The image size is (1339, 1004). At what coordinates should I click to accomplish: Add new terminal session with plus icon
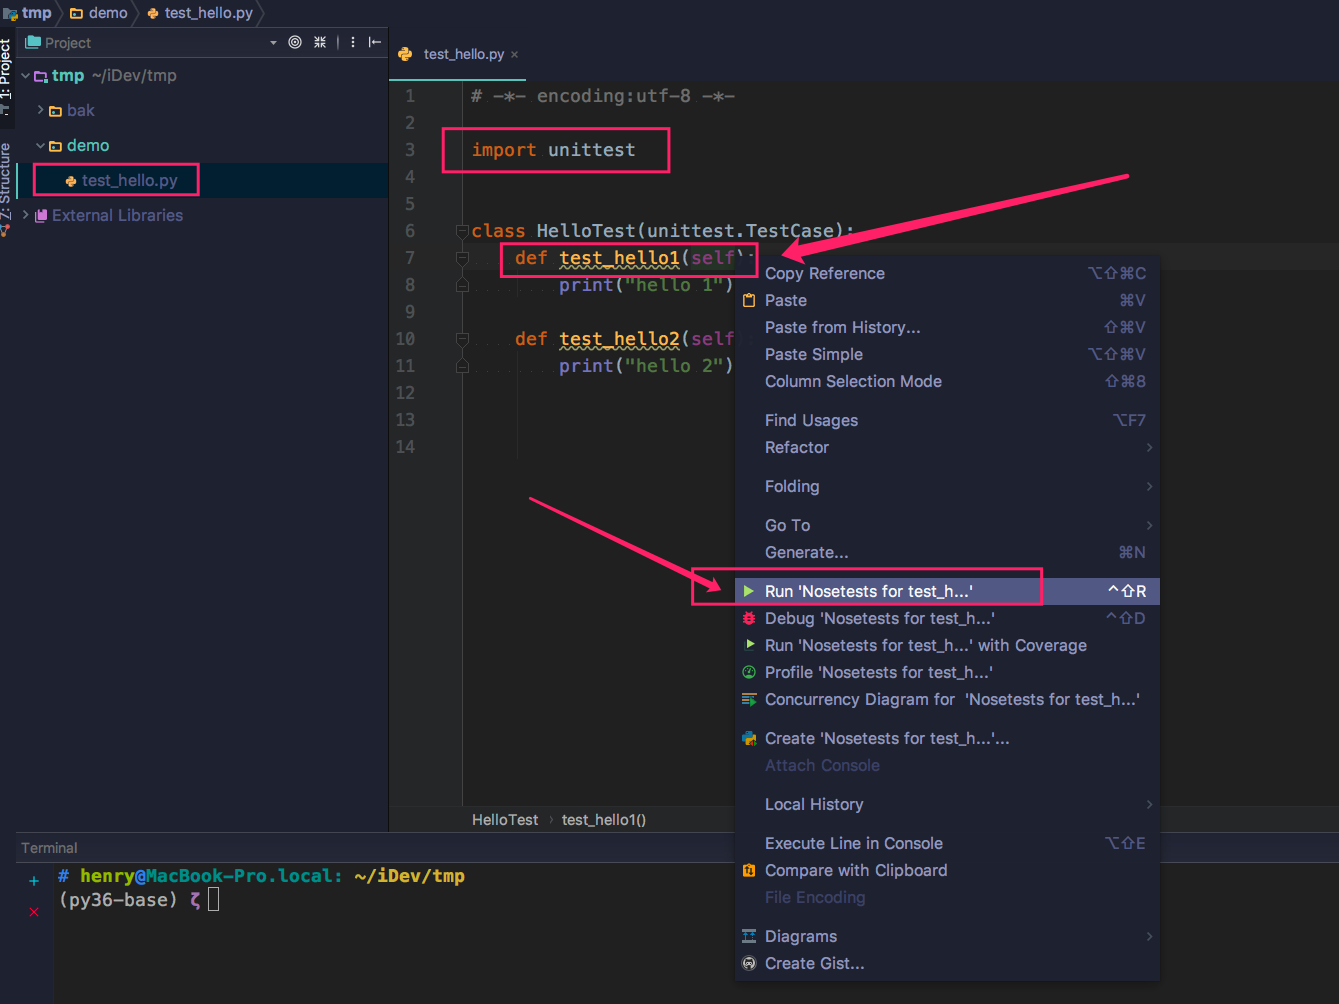point(34,881)
